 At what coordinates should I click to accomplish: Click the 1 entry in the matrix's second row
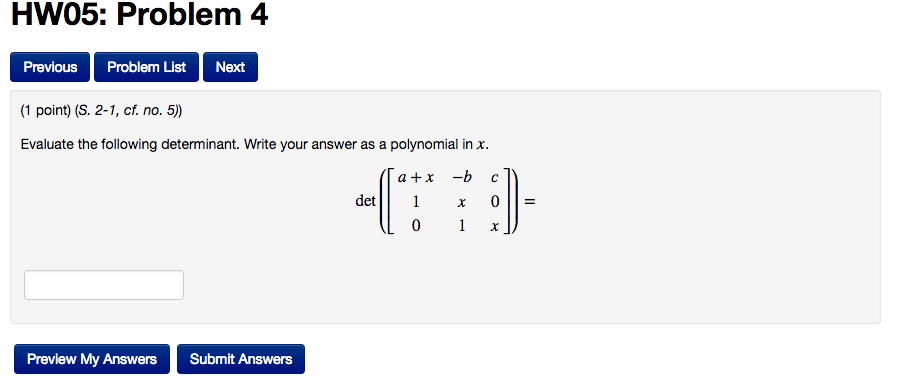pyautogui.click(x=416, y=202)
